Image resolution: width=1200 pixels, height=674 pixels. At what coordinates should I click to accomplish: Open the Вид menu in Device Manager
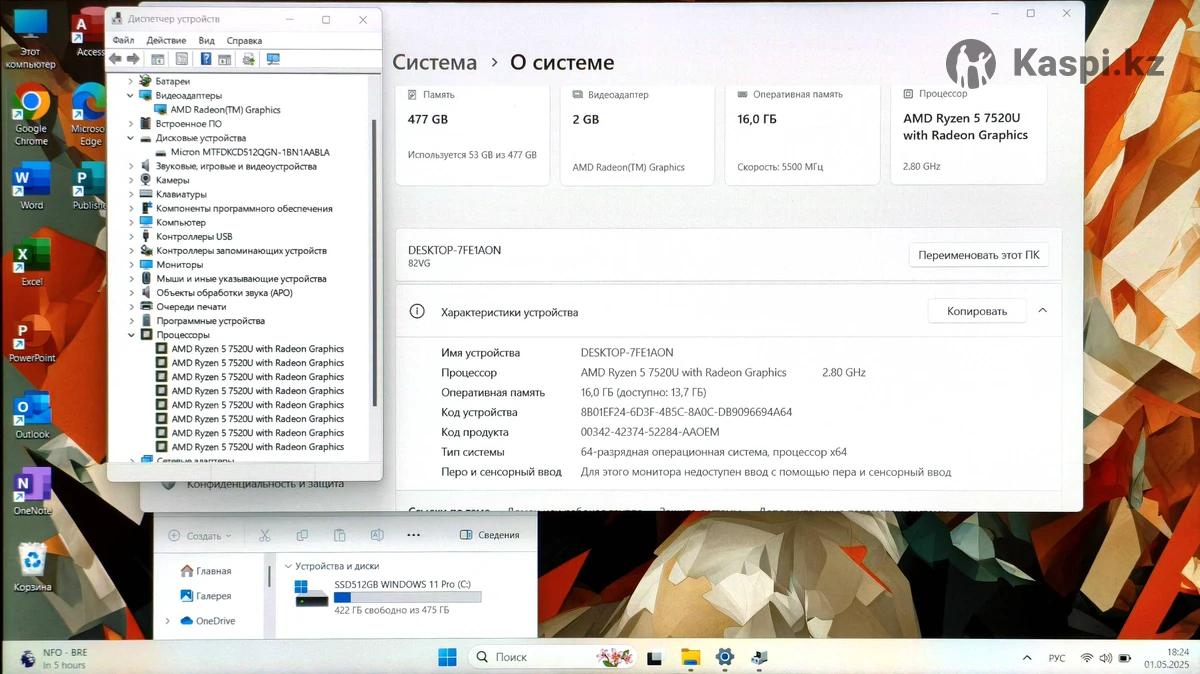tap(206, 41)
